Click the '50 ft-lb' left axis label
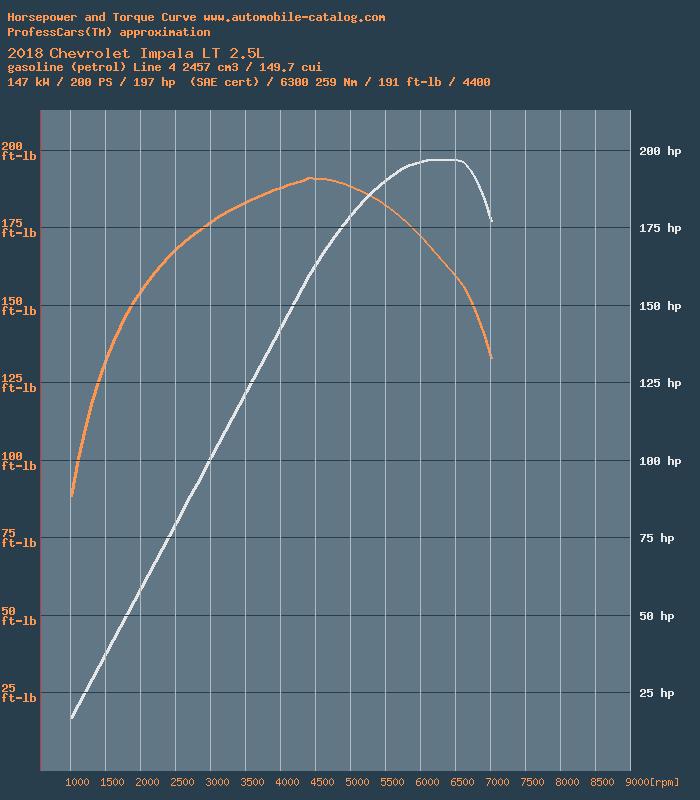The width and height of the screenshot is (700, 800). point(19,616)
